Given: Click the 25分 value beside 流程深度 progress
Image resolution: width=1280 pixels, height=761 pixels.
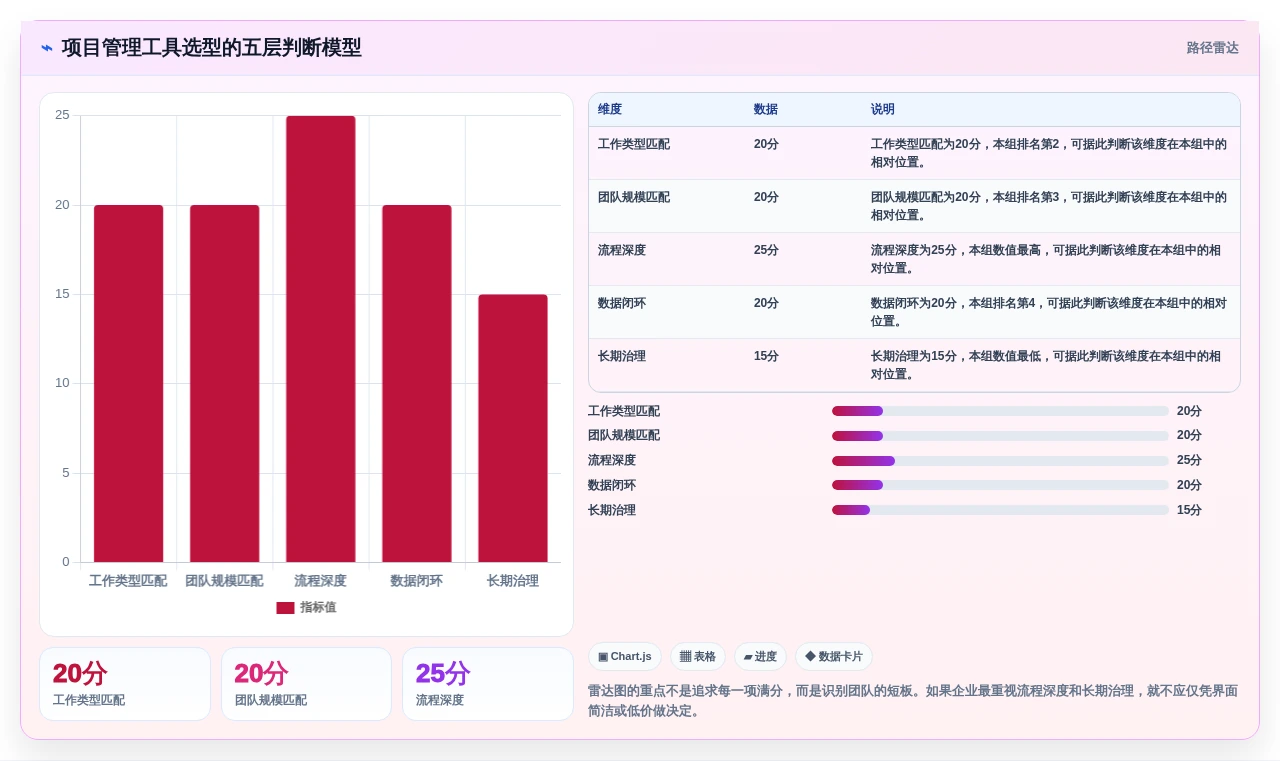Looking at the screenshot, I should (1189, 461).
